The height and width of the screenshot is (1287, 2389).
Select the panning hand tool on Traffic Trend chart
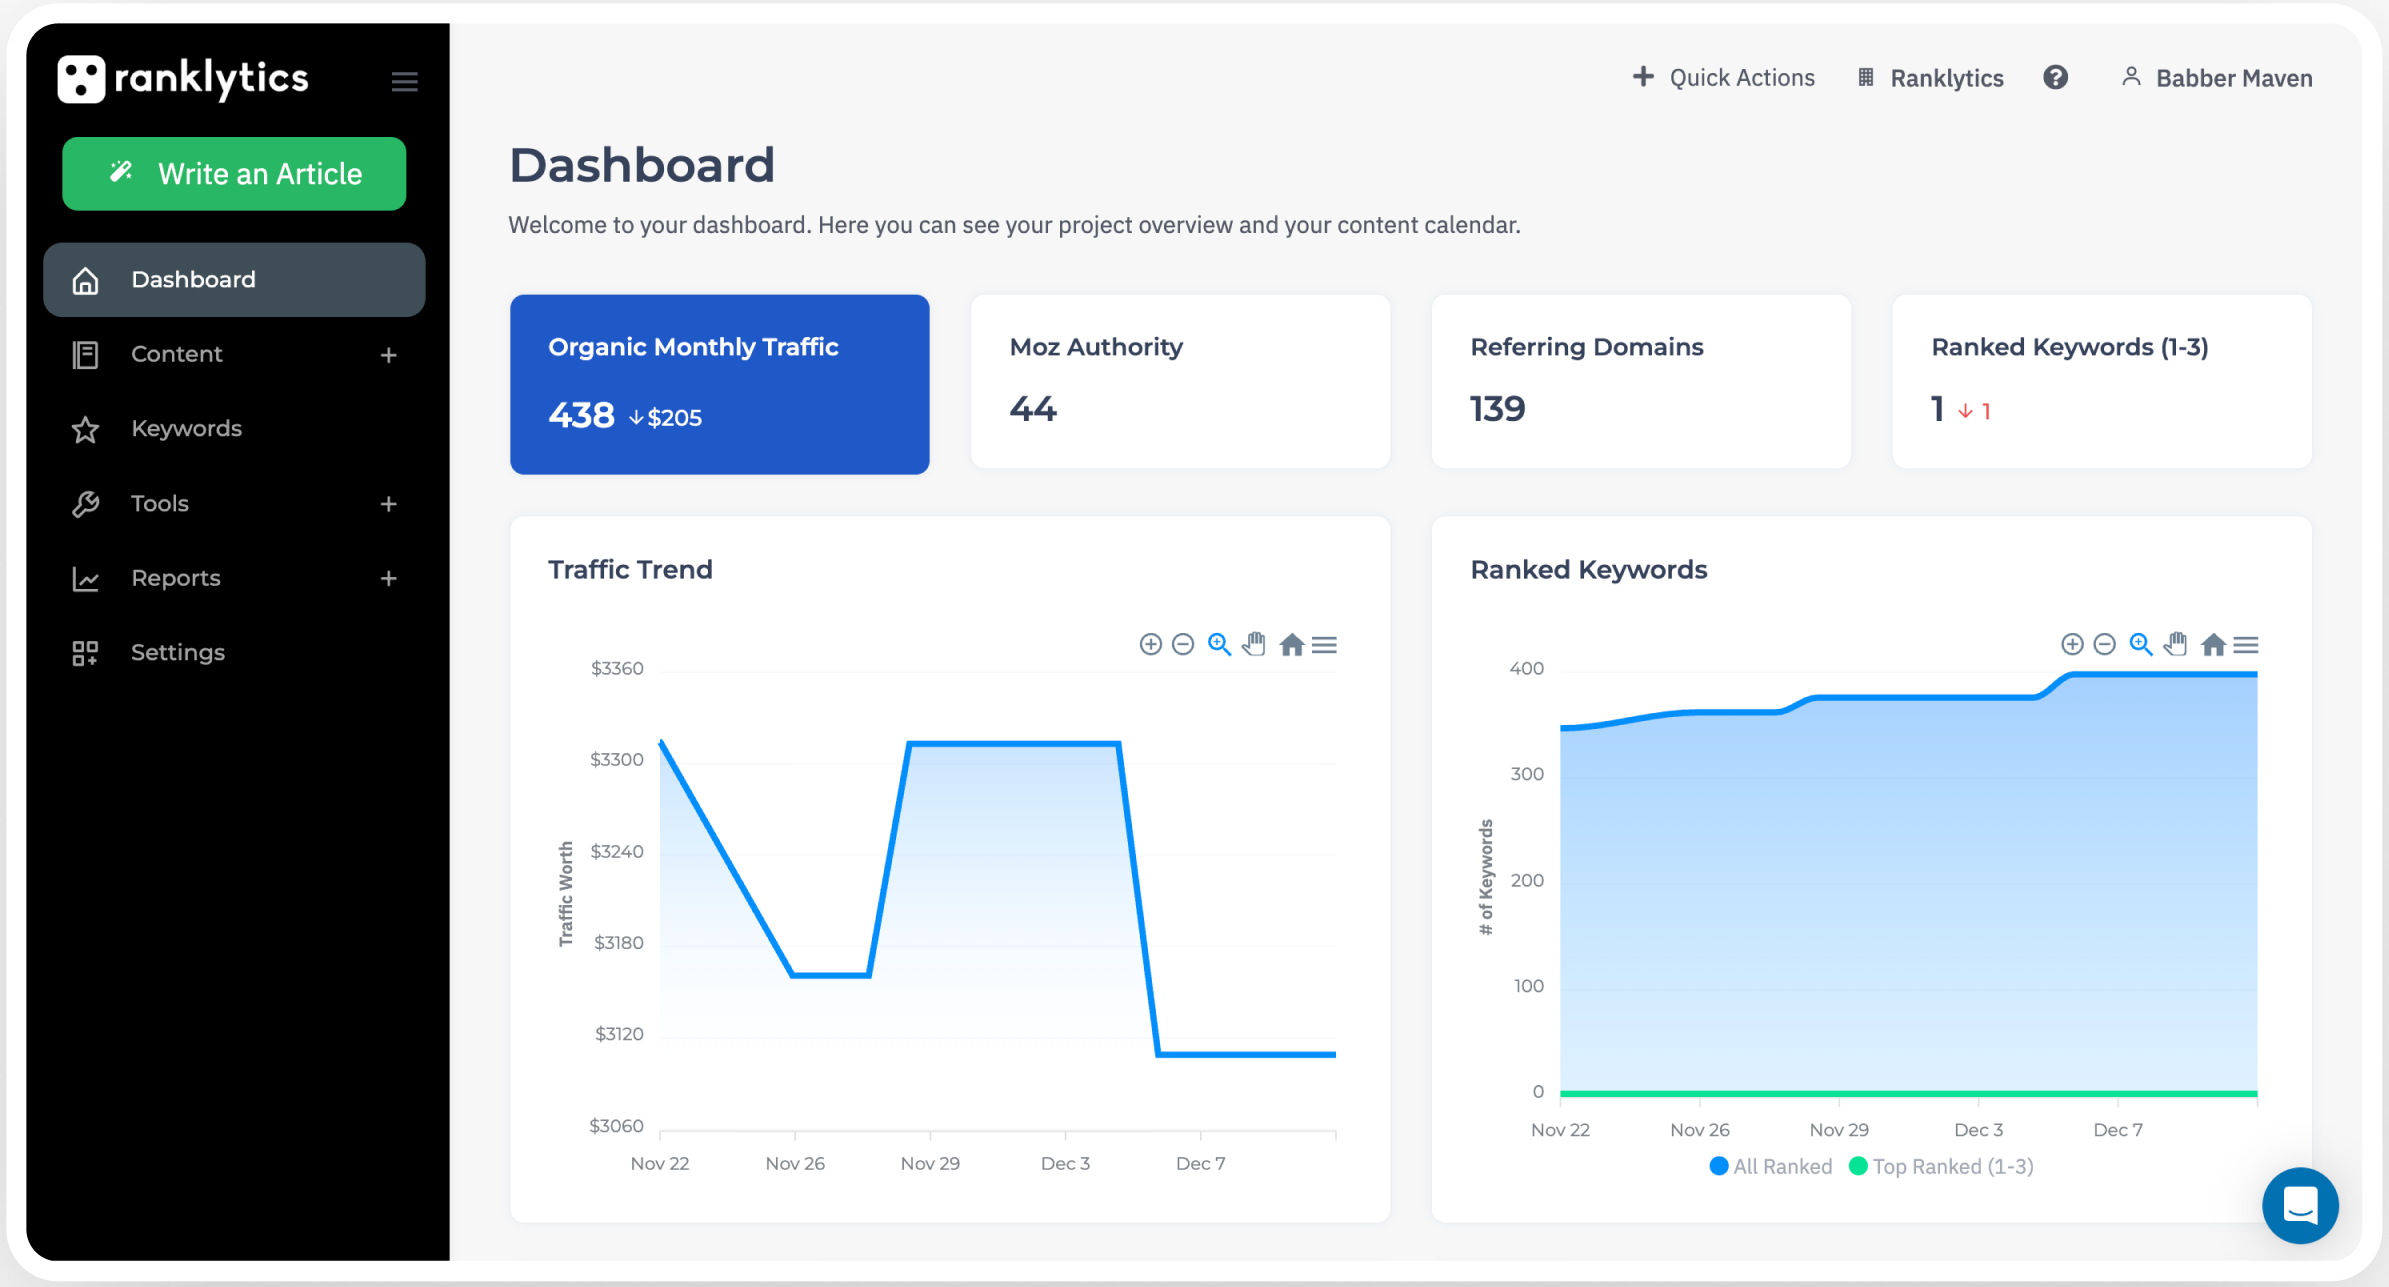(x=1254, y=644)
